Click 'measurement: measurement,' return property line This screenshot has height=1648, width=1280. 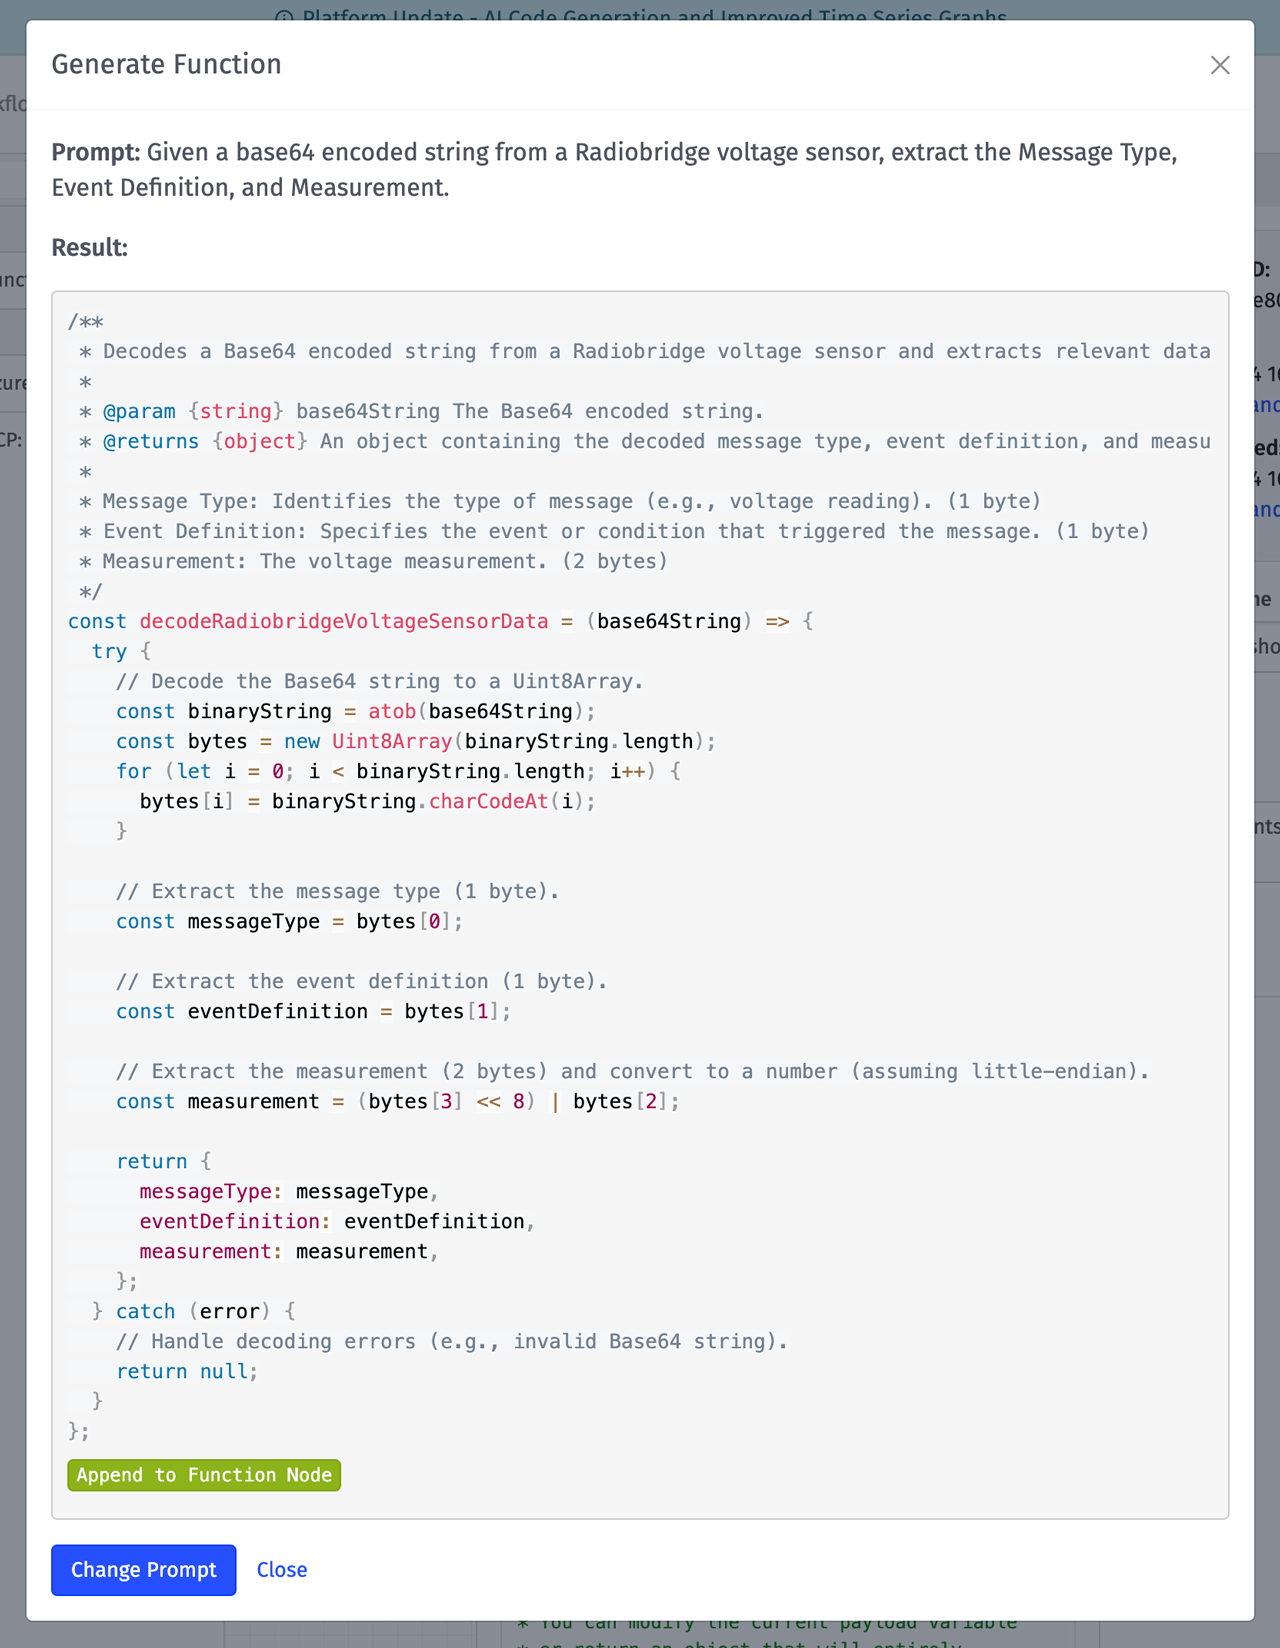[290, 1251]
